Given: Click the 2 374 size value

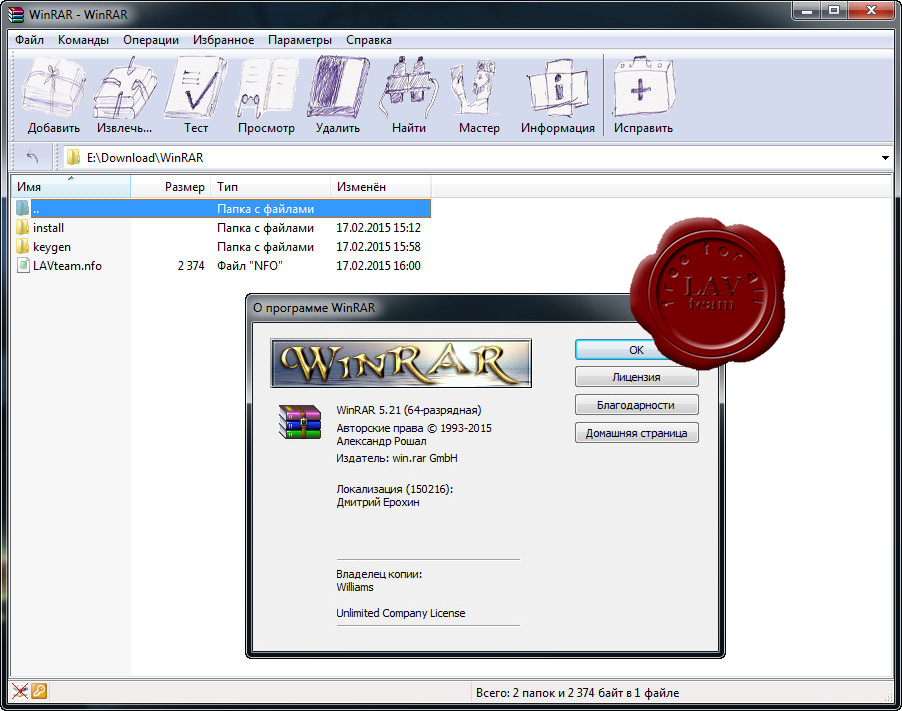Looking at the screenshot, I should [191, 266].
